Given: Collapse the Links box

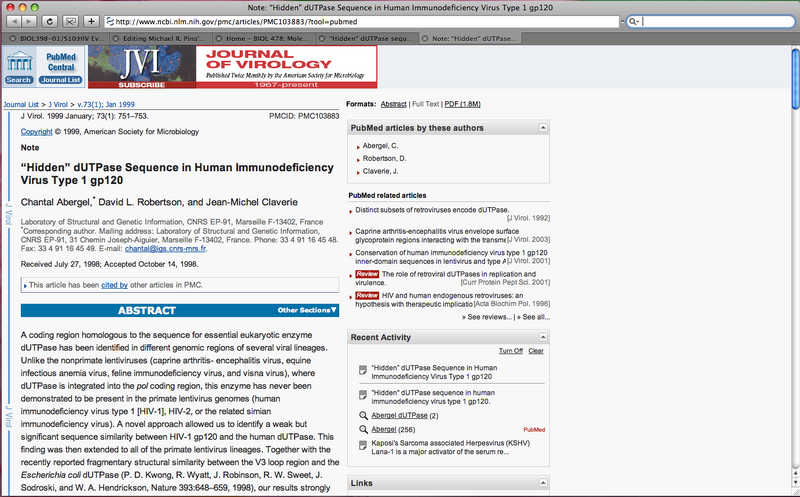Looking at the screenshot, I should (x=543, y=483).
